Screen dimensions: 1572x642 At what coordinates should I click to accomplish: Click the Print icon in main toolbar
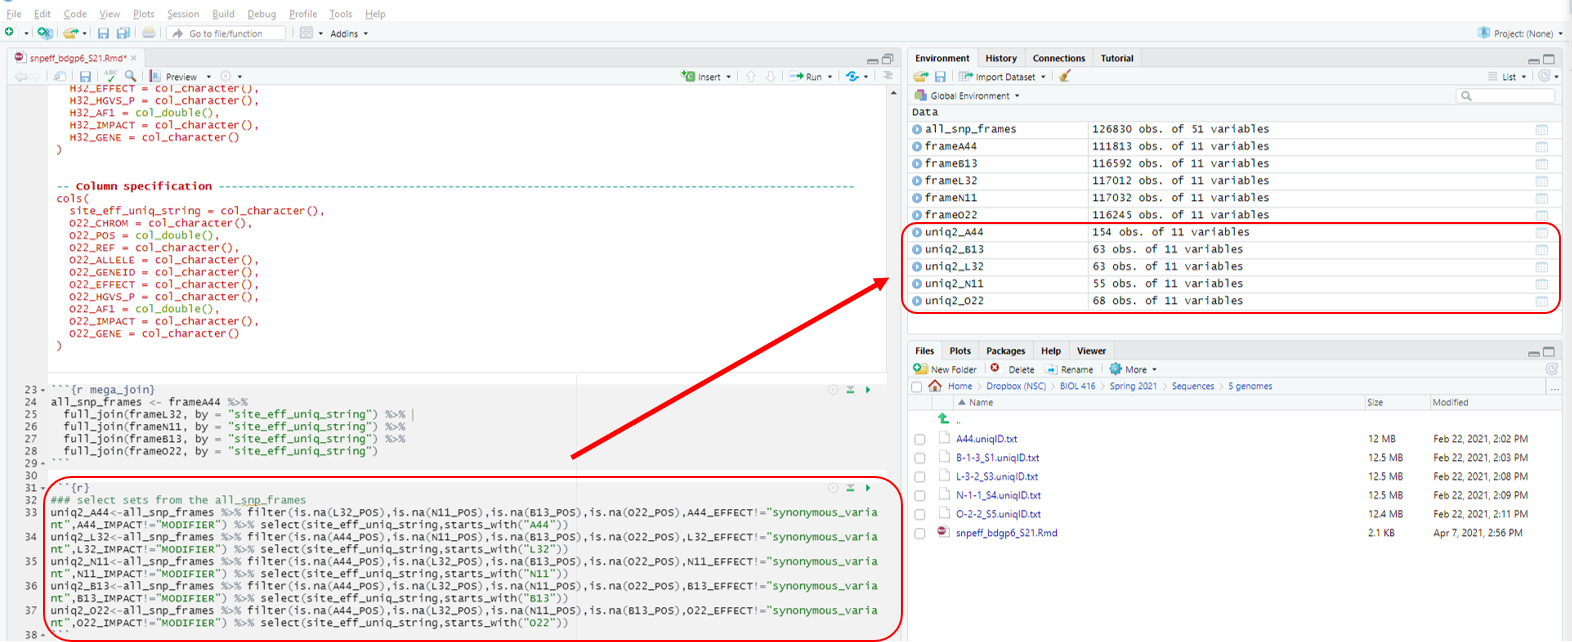point(149,33)
